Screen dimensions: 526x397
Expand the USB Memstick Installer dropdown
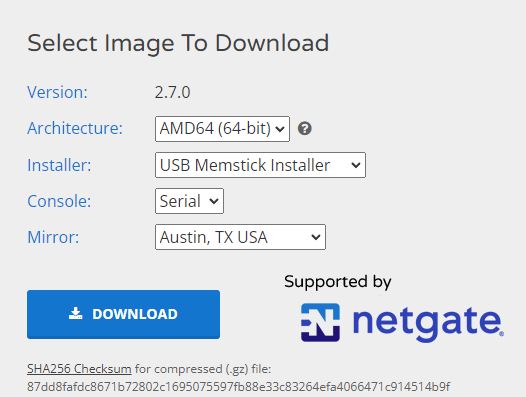(x=260, y=165)
